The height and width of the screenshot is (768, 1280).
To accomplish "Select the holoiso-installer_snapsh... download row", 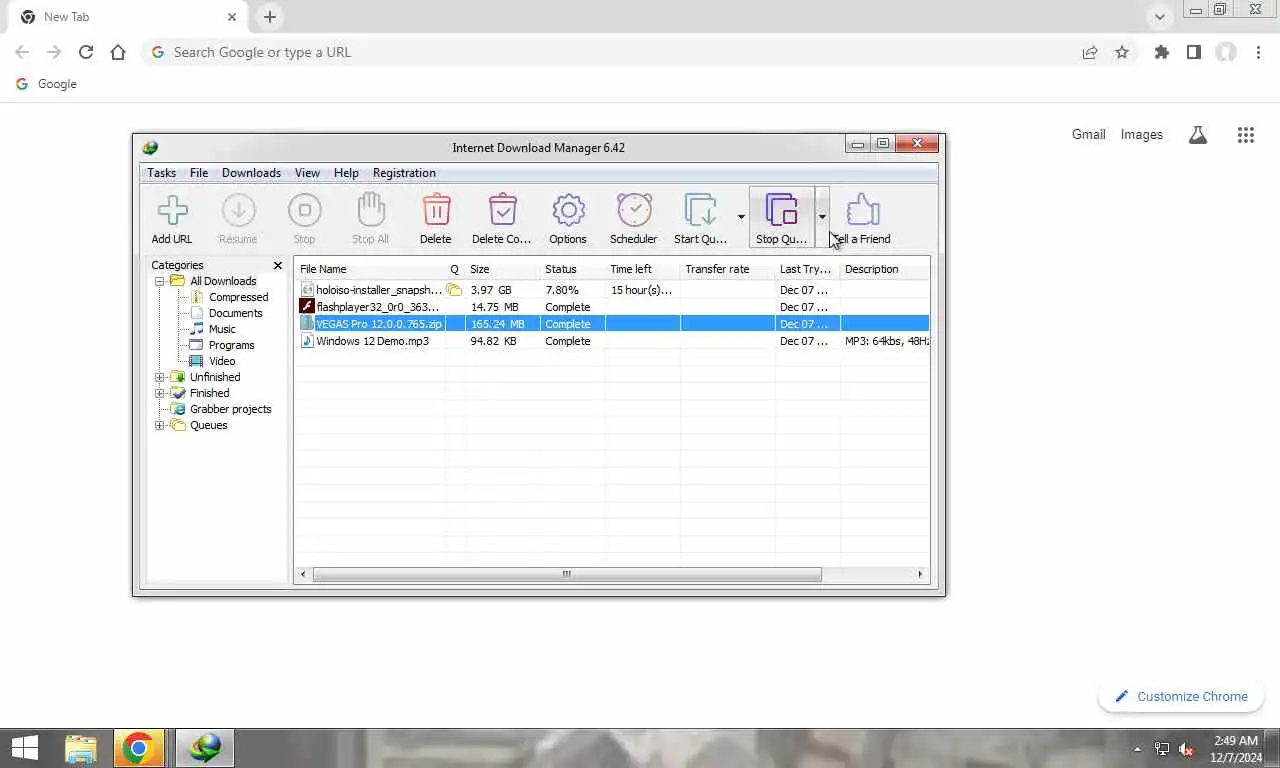I will [612, 290].
